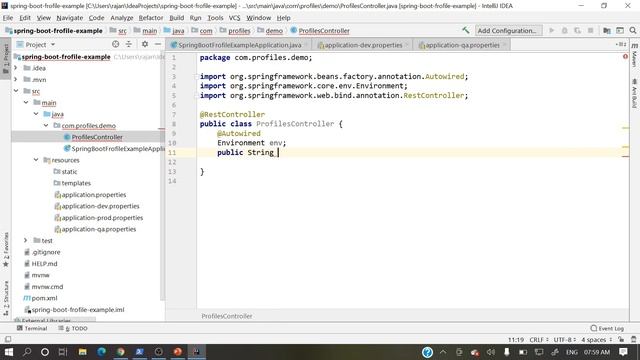Open the Select Layout icon in toolbar
The image size is (640, 360).
click(x=620, y=30)
